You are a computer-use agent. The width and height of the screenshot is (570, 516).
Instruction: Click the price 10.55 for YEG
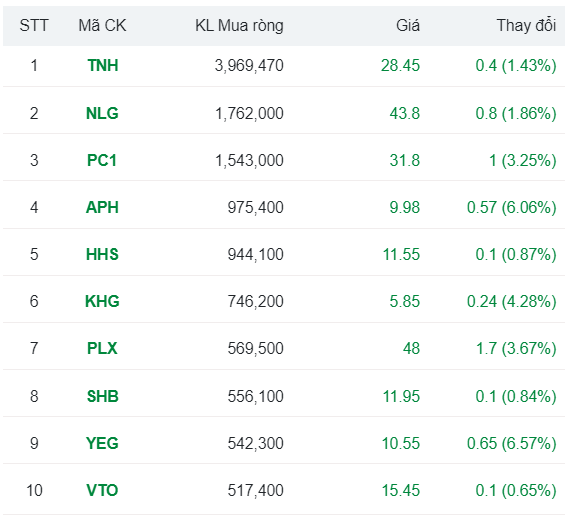[x=401, y=444]
